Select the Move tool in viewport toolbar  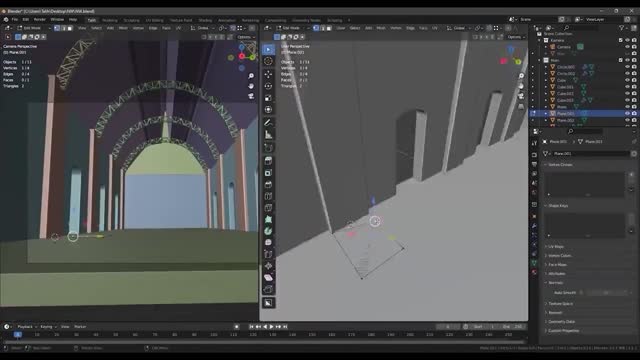[x=268, y=74]
